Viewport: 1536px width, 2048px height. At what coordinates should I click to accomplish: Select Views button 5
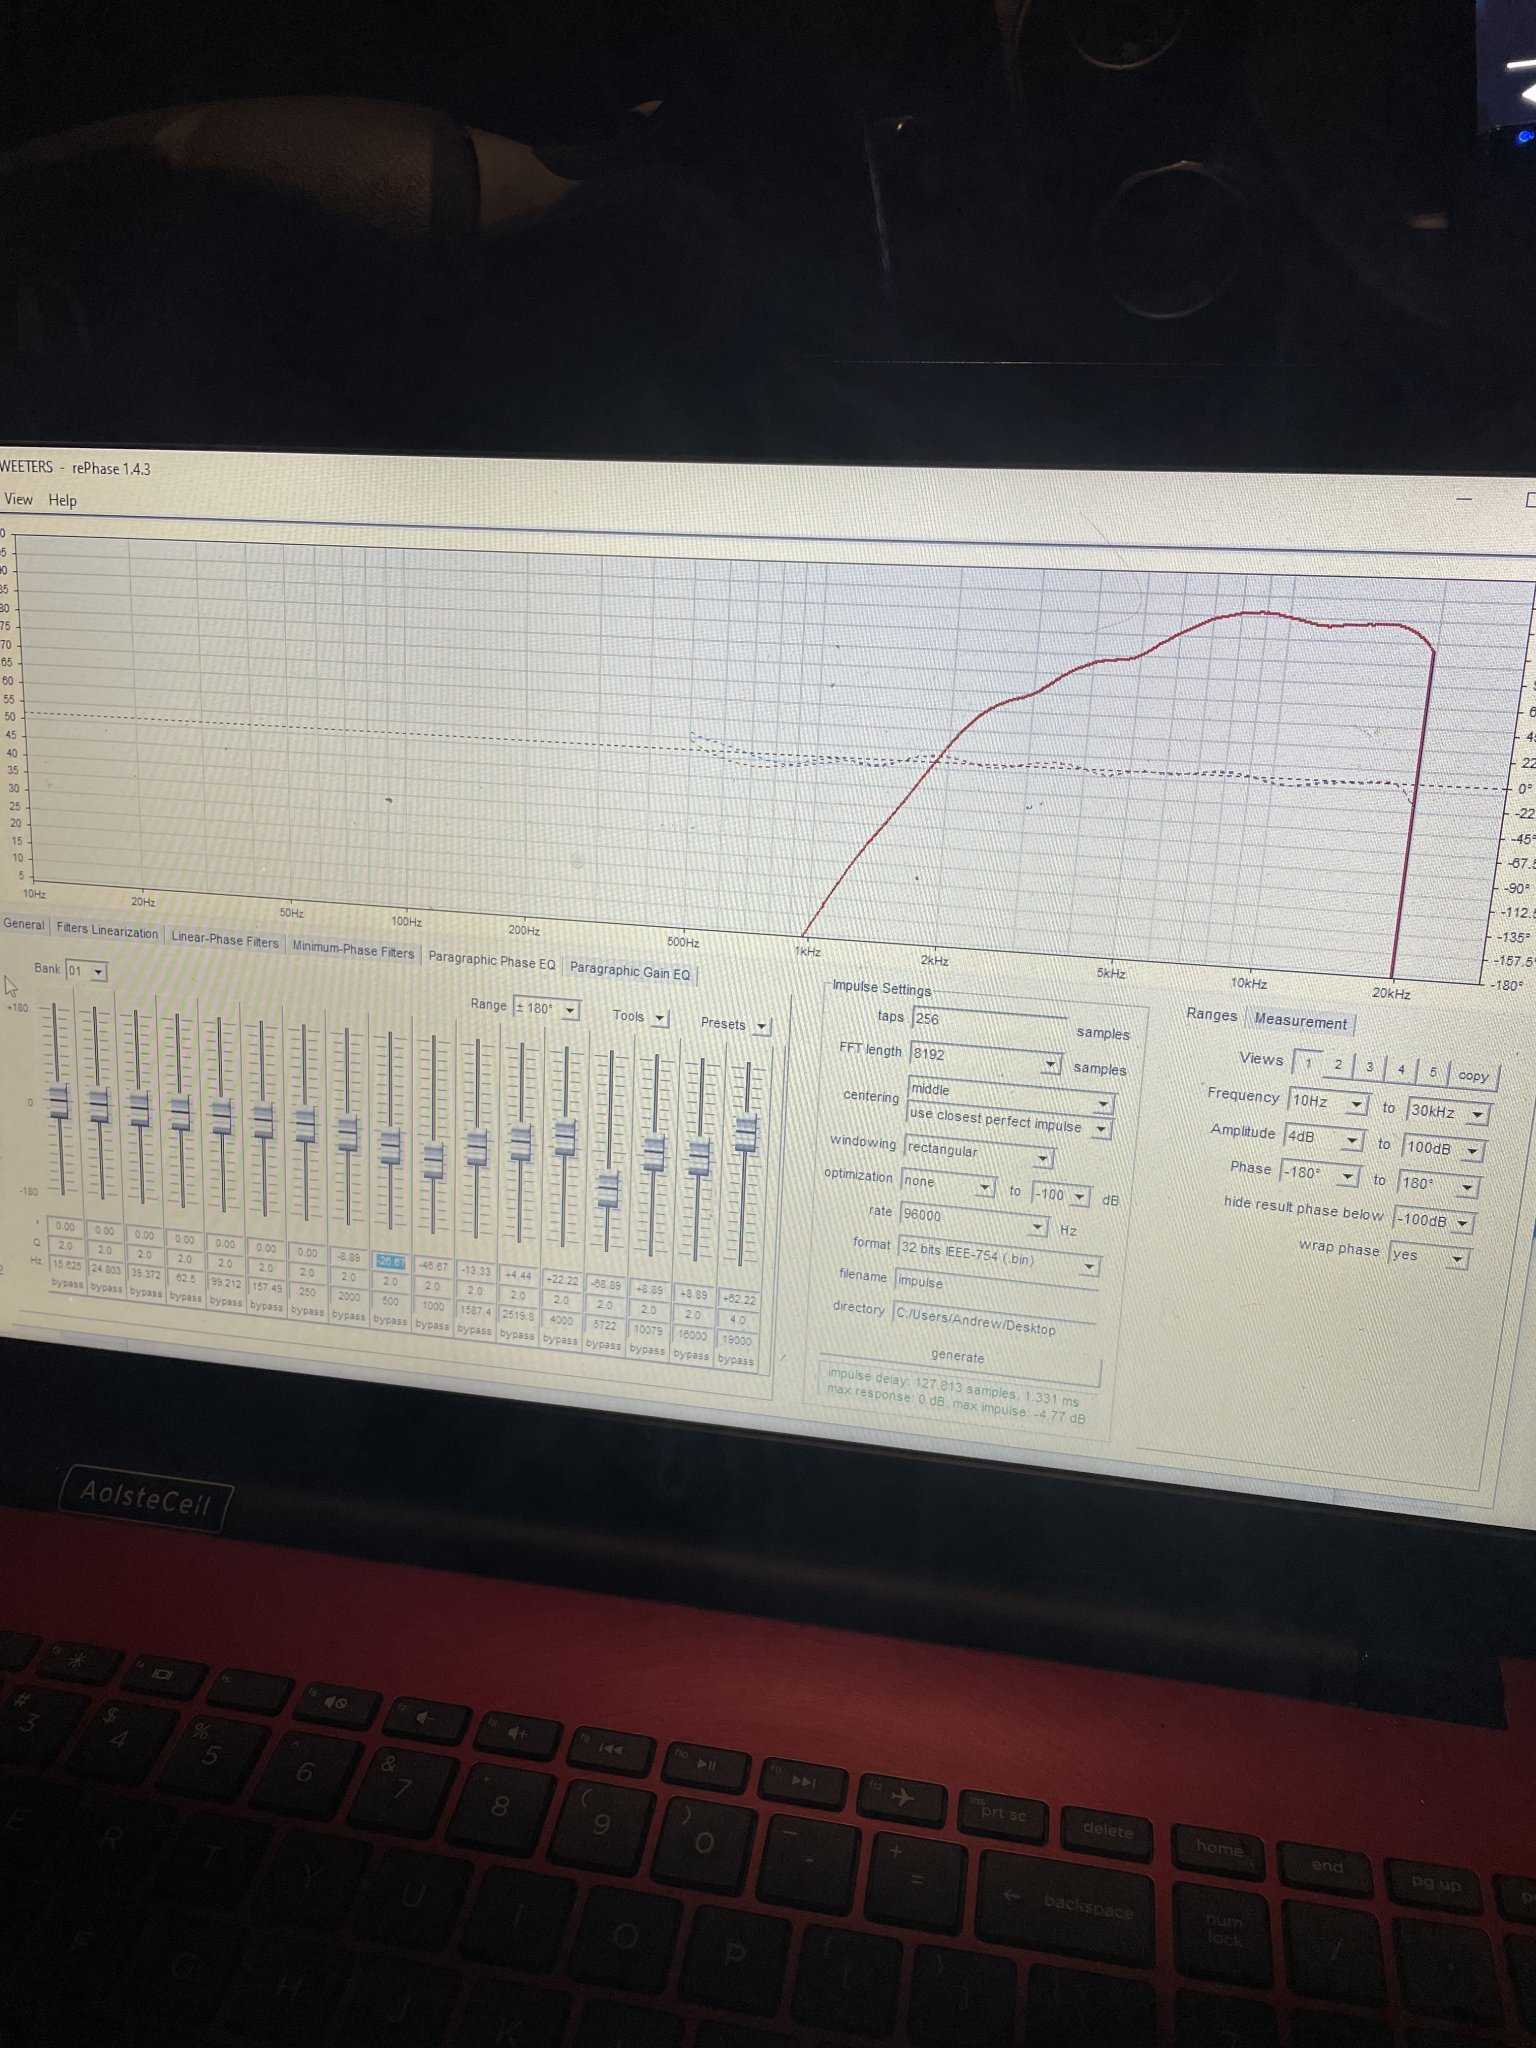[x=1433, y=1072]
